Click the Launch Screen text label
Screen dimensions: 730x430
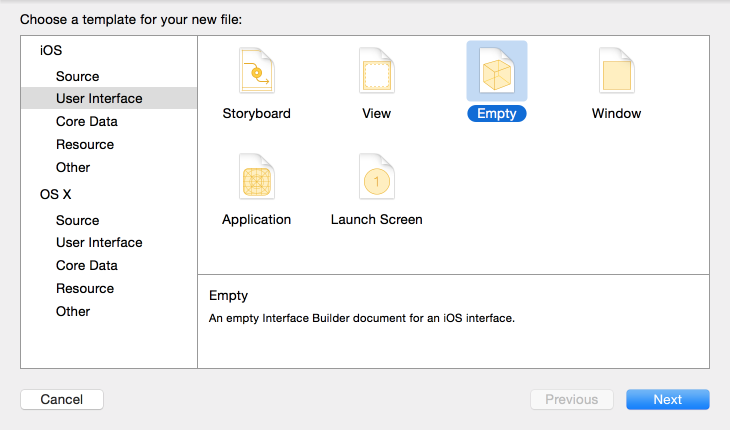(376, 219)
